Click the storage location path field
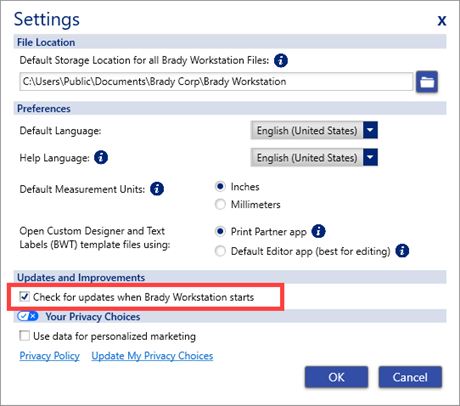Image resolution: width=460 pixels, height=406 pixels. tap(216, 81)
